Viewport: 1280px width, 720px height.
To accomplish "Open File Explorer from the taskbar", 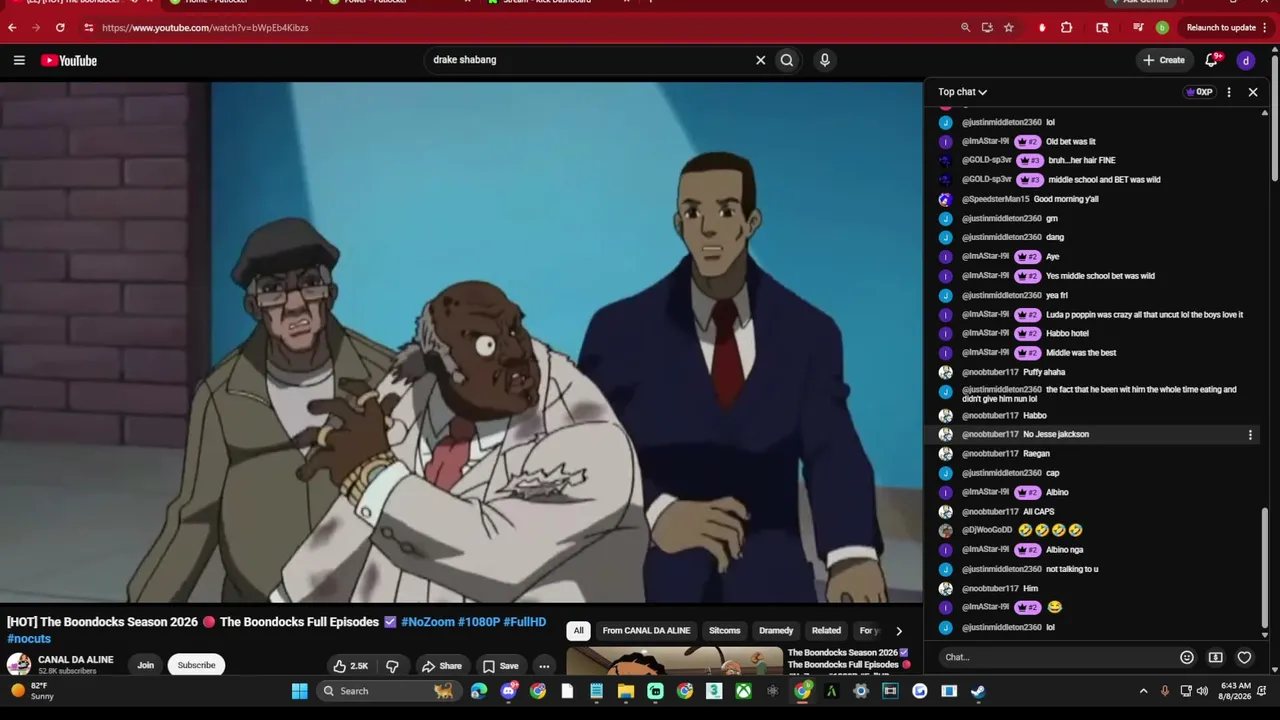I will 626,691.
